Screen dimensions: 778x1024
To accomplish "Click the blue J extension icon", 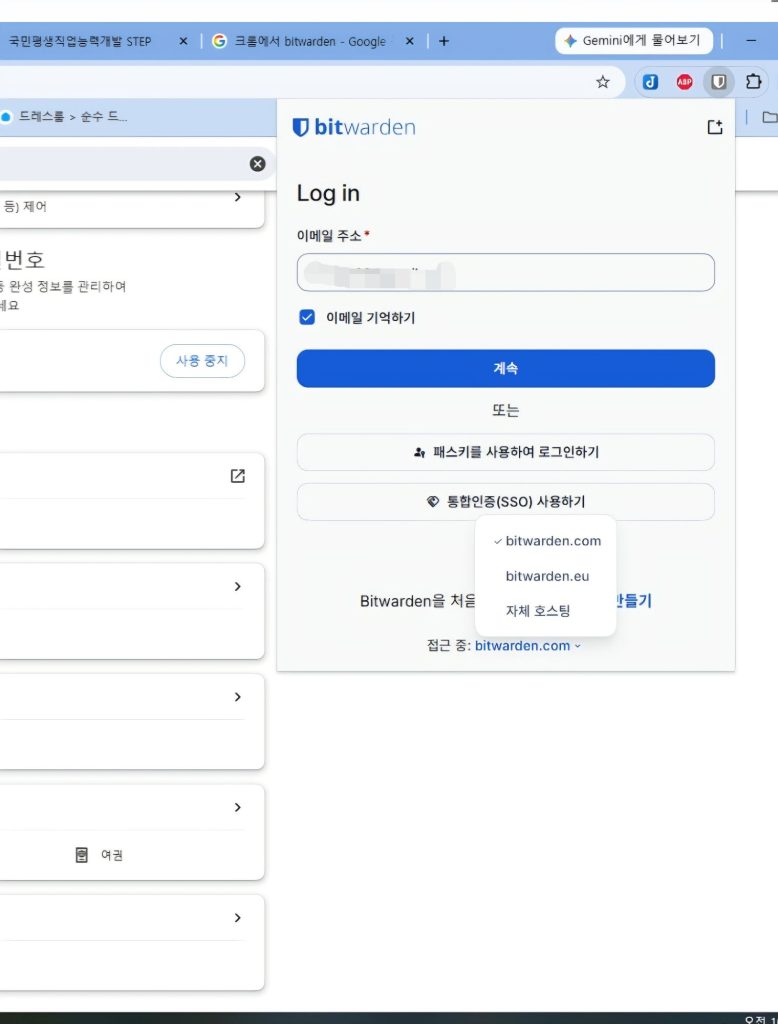I will [650, 82].
